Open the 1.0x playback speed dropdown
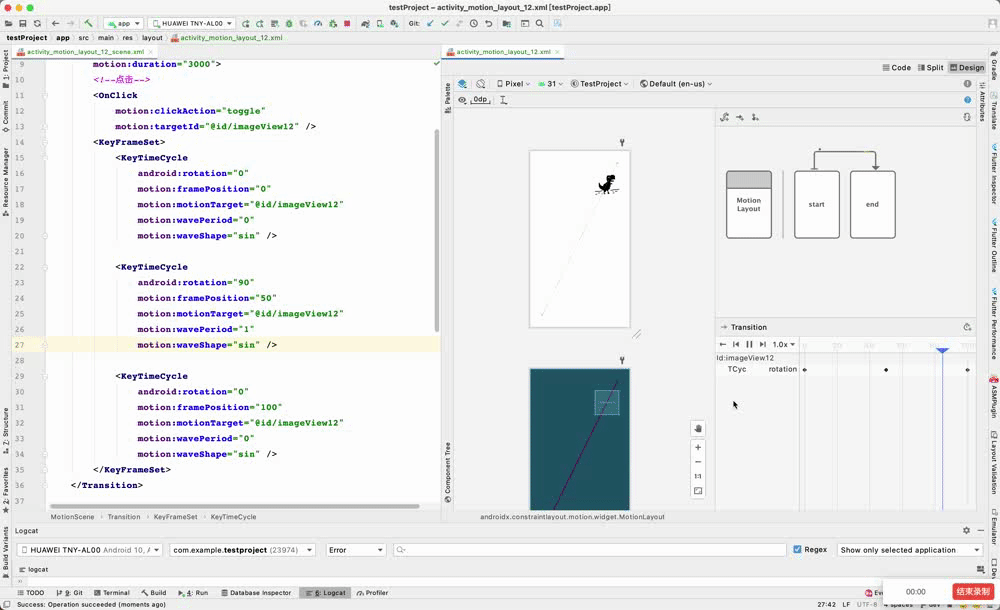This screenshot has width=1000, height=610. pos(784,345)
